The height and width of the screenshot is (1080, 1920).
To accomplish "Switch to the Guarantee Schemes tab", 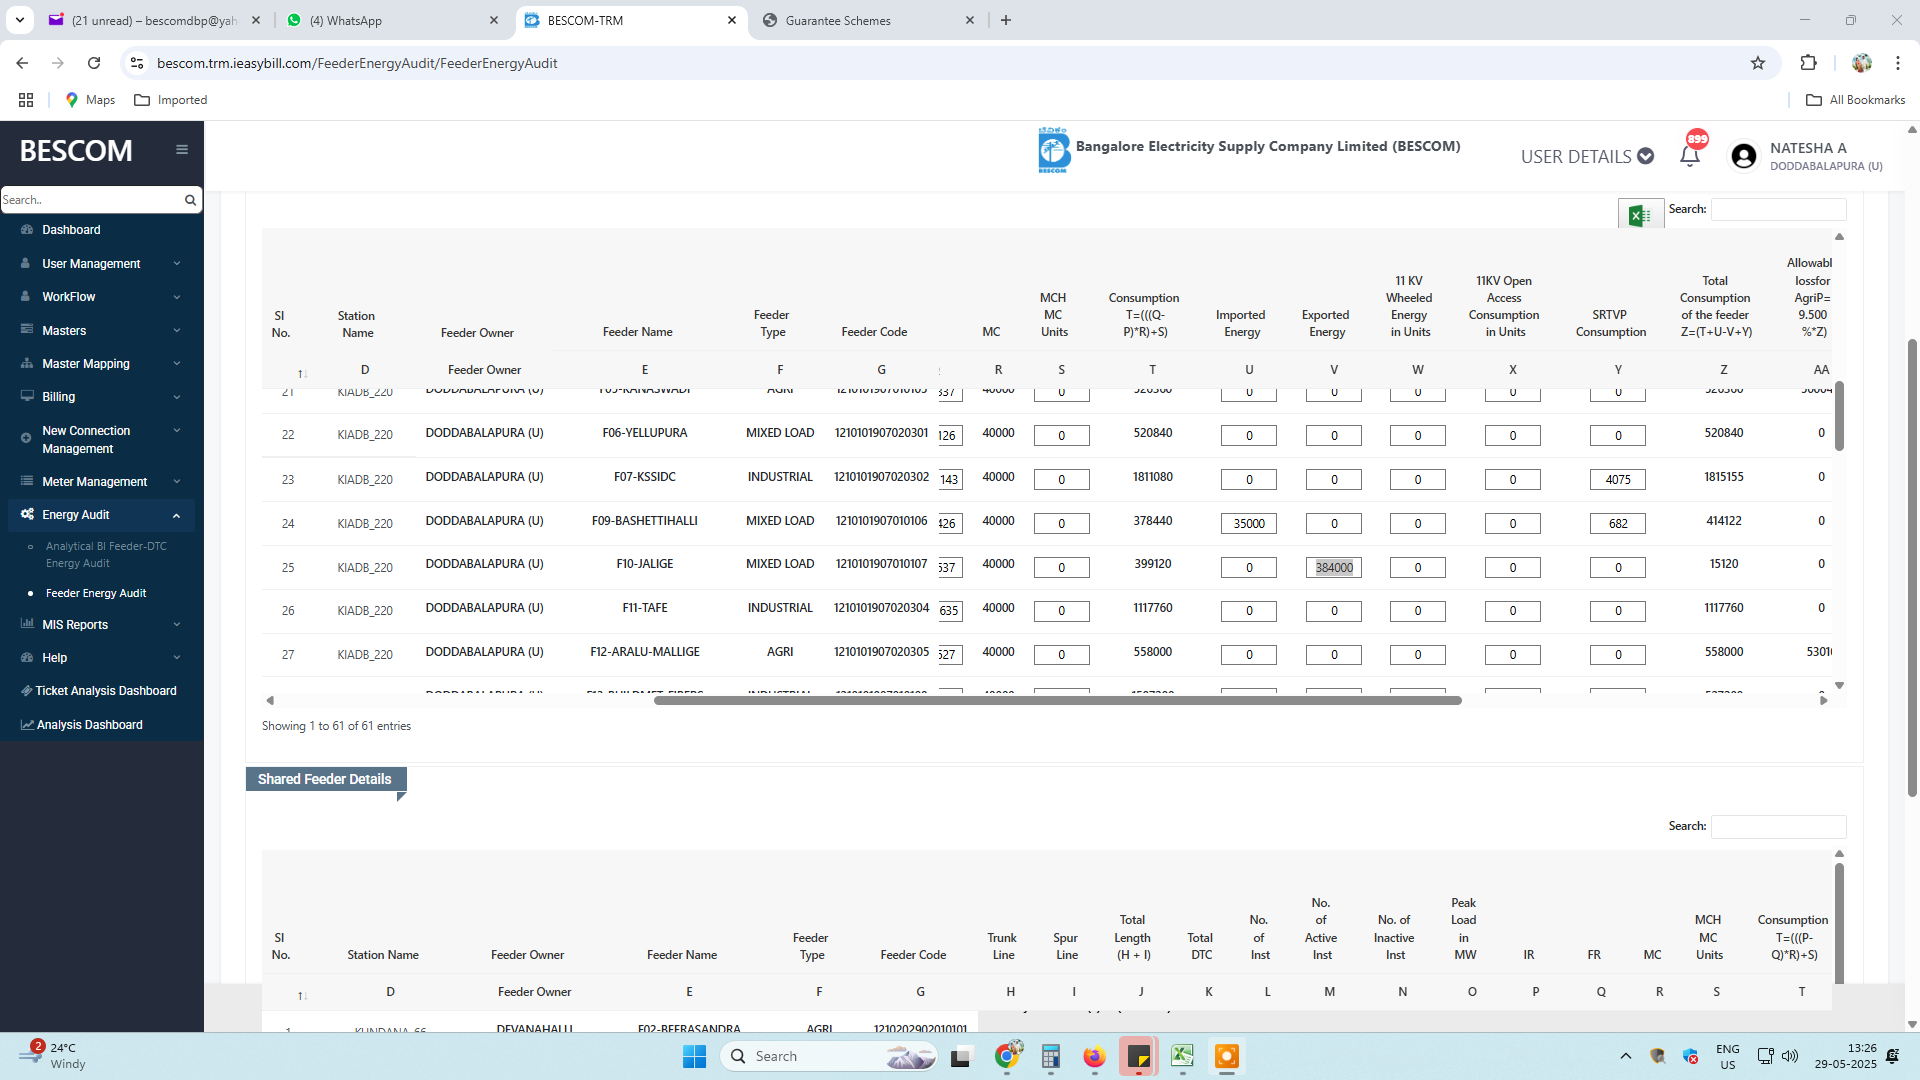I will 838,20.
